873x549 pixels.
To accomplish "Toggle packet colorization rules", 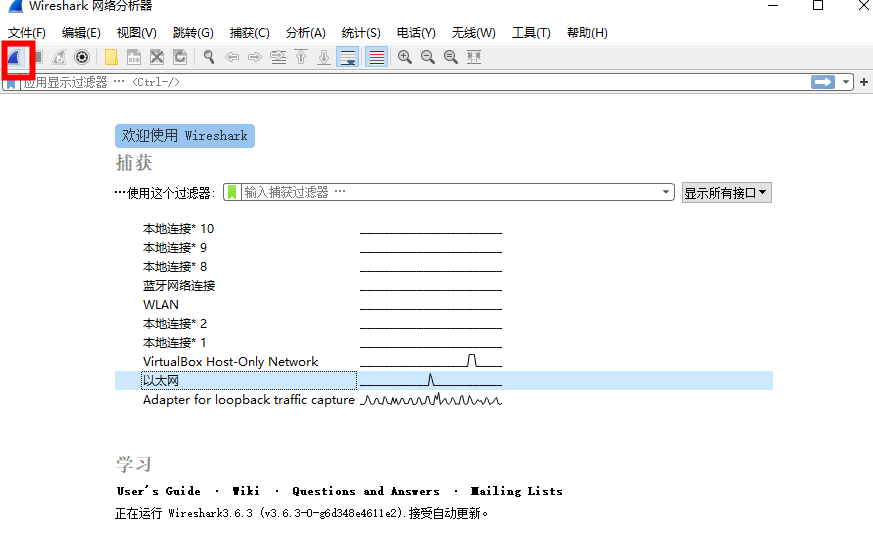I will tap(376, 57).
